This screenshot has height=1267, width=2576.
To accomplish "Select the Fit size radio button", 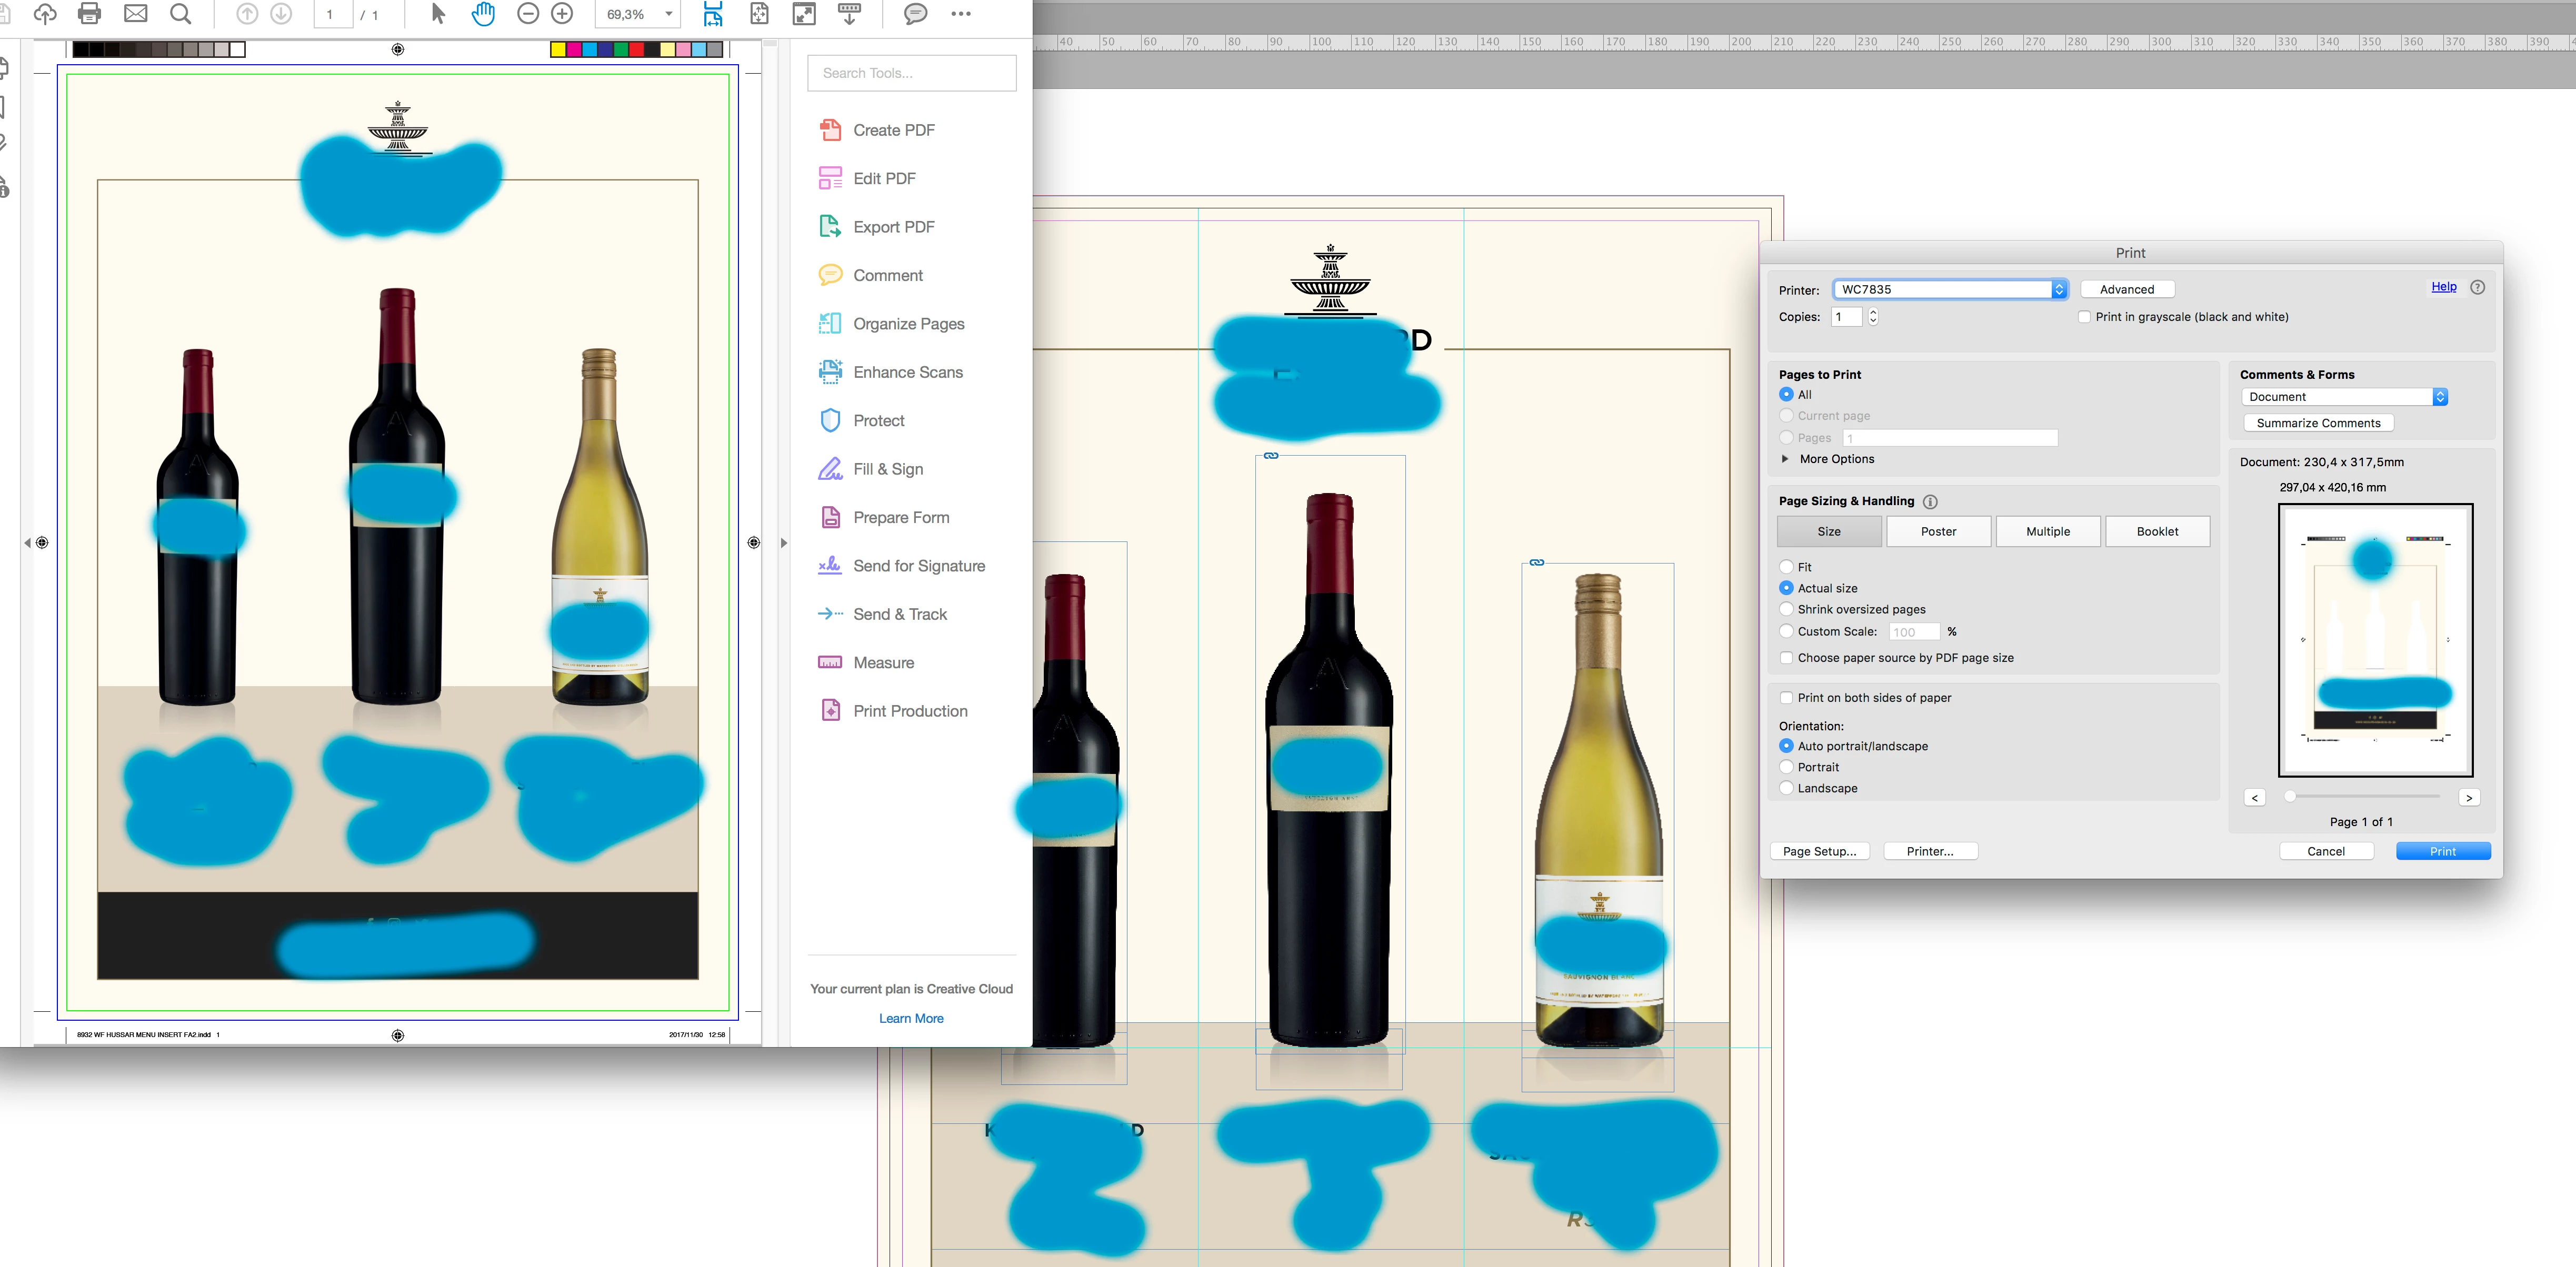I will coord(1786,567).
